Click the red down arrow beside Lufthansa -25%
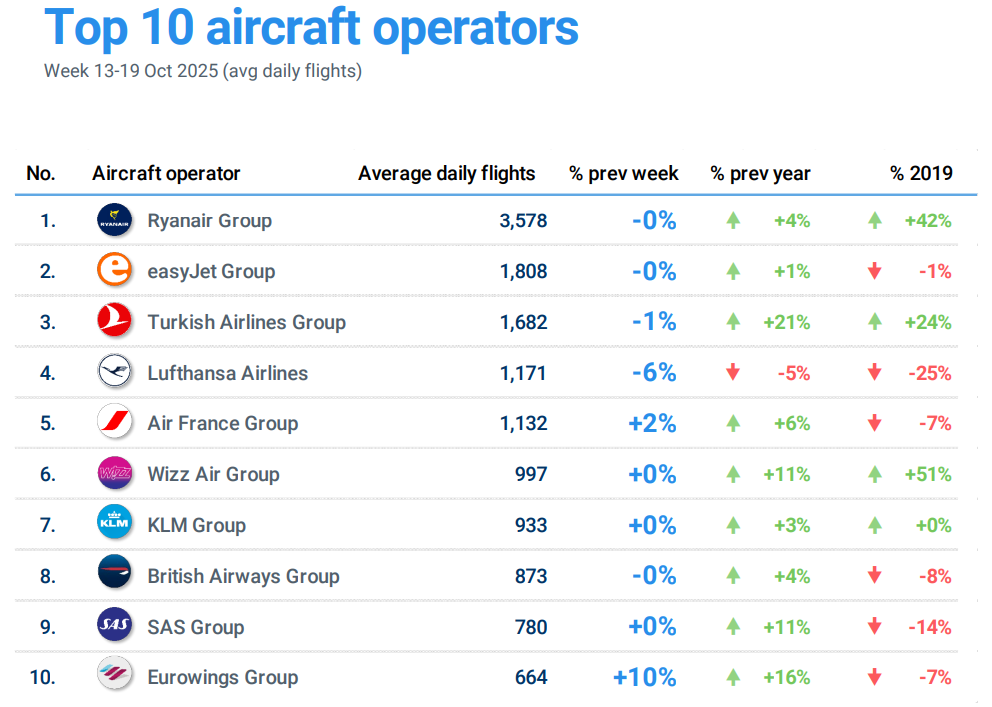The image size is (992, 707). [875, 373]
